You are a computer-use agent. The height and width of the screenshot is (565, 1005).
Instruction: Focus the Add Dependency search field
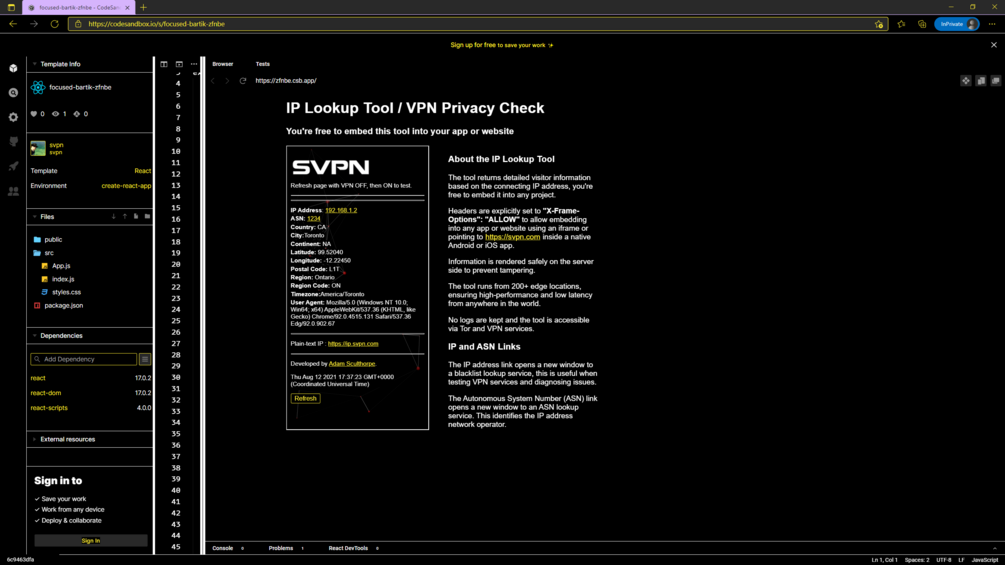point(84,359)
